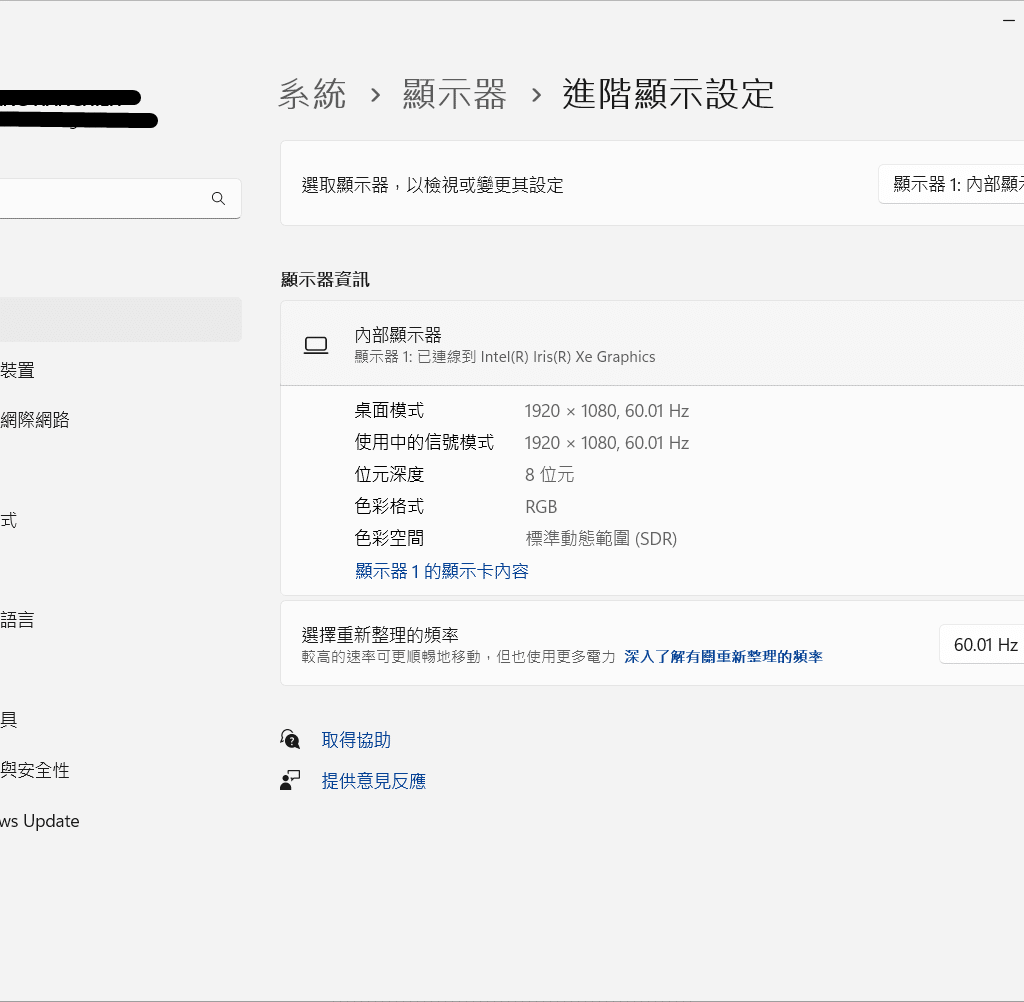Select the 協助工具 sidebar item
The image size is (1024, 1002).
click(x=9, y=720)
